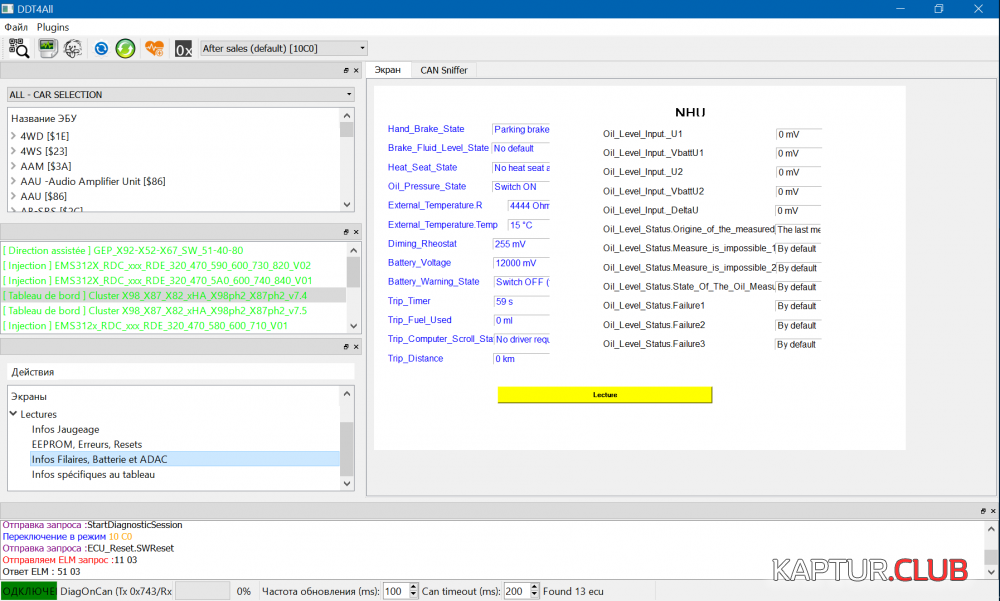Open the ALL - CAR SELECTION dropdown
This screenshot has width=1000, height=601.
(181, 94)
